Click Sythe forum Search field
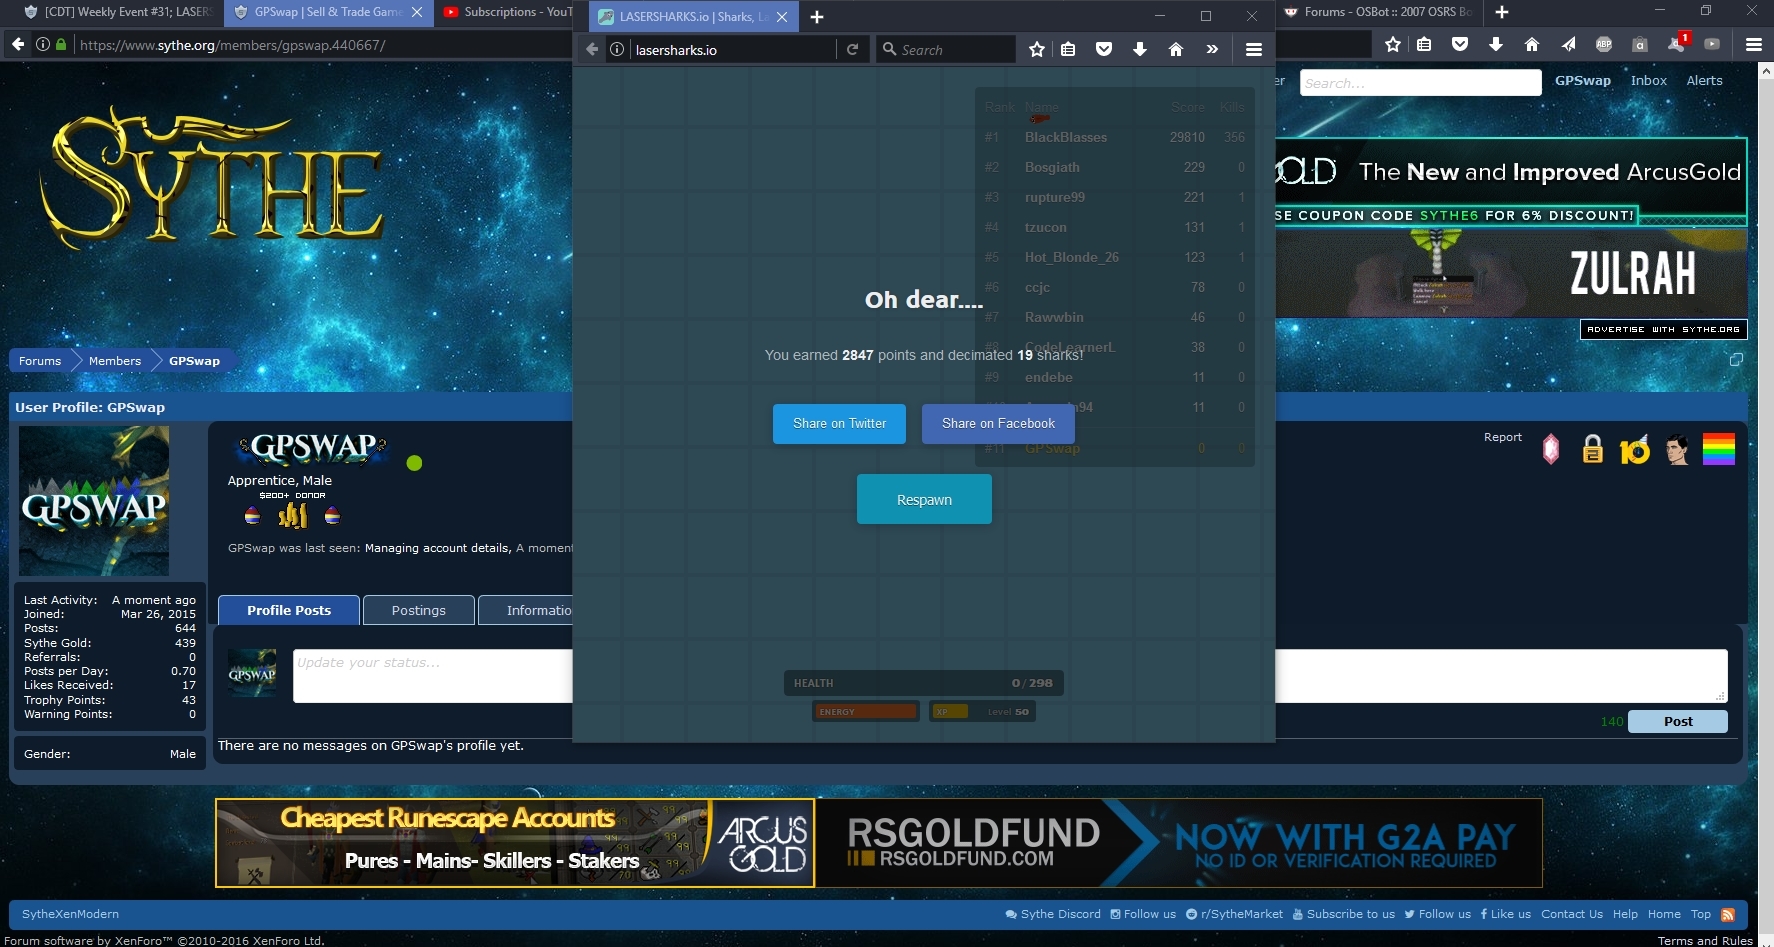The image size is (1774, 947). (1420, 83)
